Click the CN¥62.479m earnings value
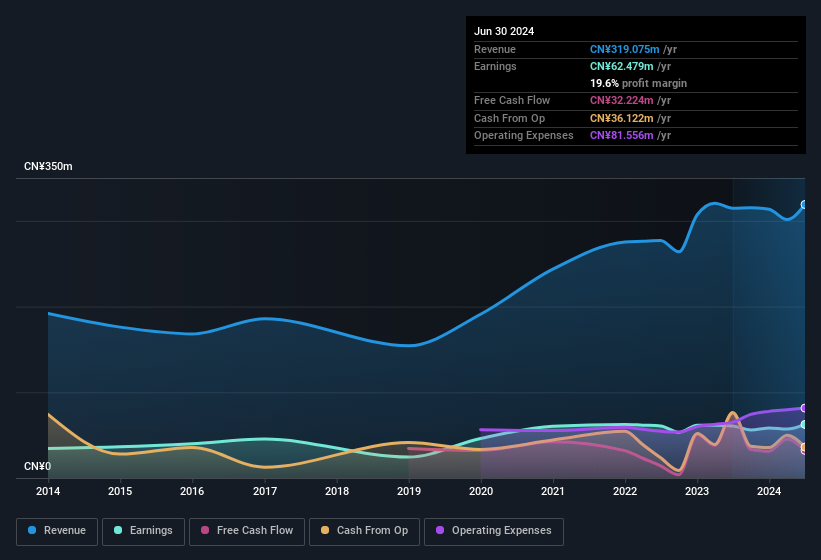Screen dimensions: 821x560 [622, 66]
